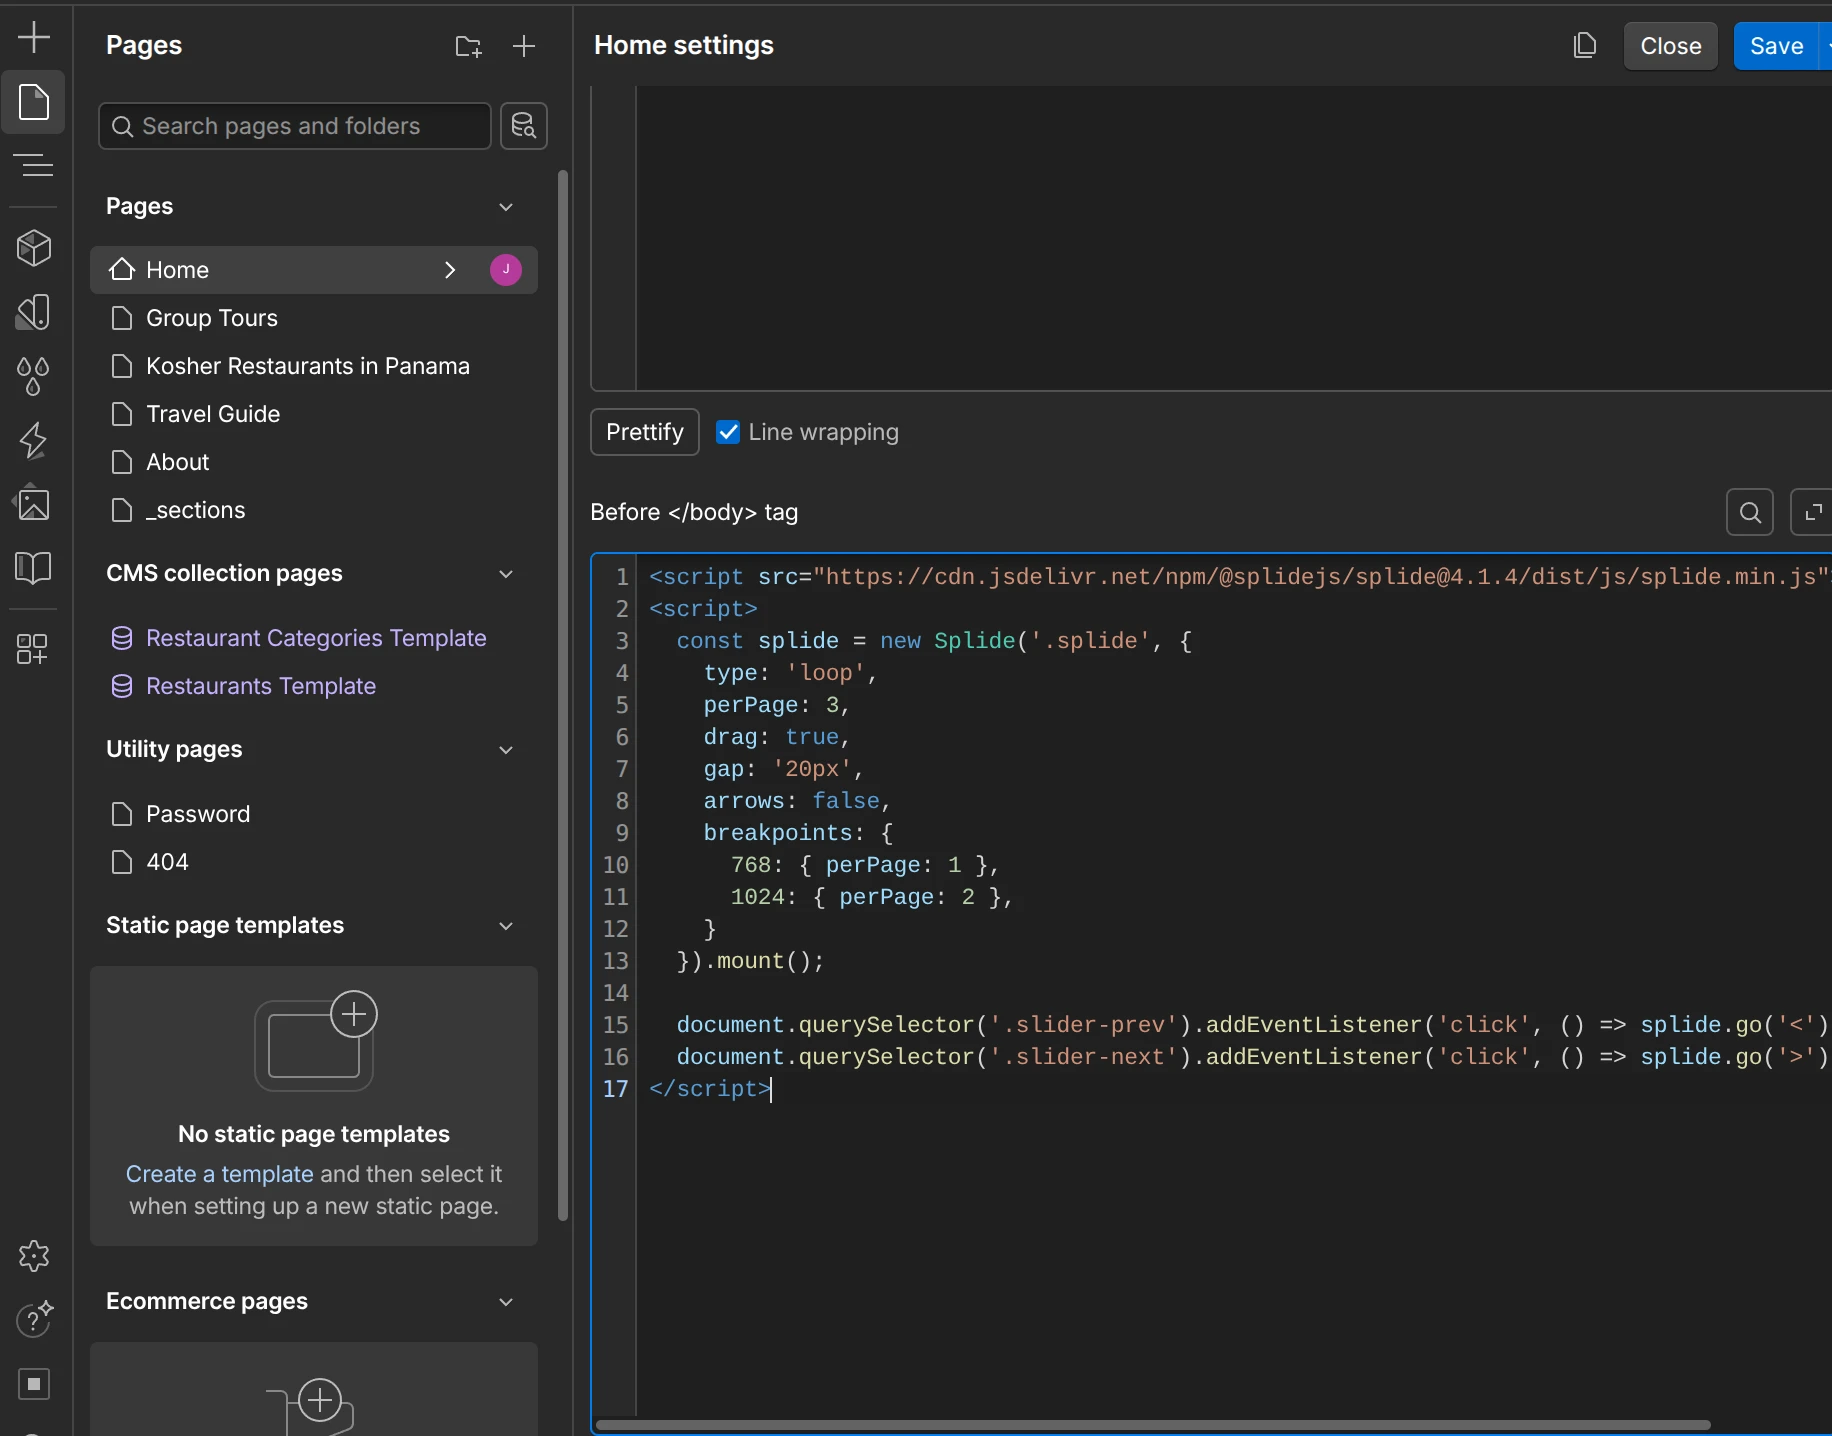Open the Interactions lightning bolt icon
Image resolution: width=1832 pixels, height=1436 pixels.
tap(34, 440)
